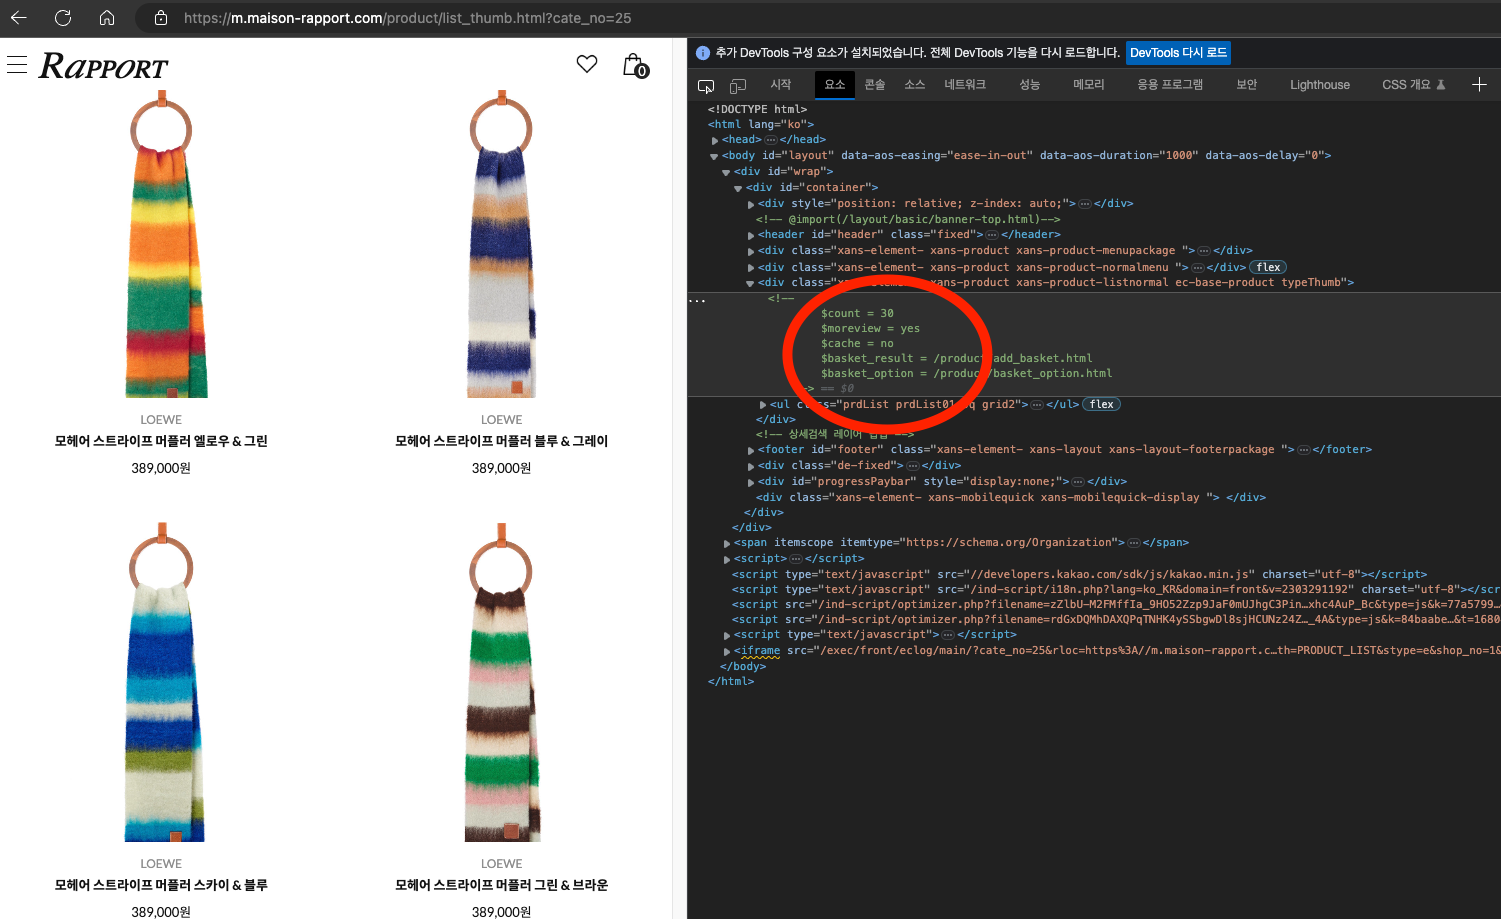Select the kakao.min.js script line
This screenshot has width=1501, height=919.
click(1079, 574)
